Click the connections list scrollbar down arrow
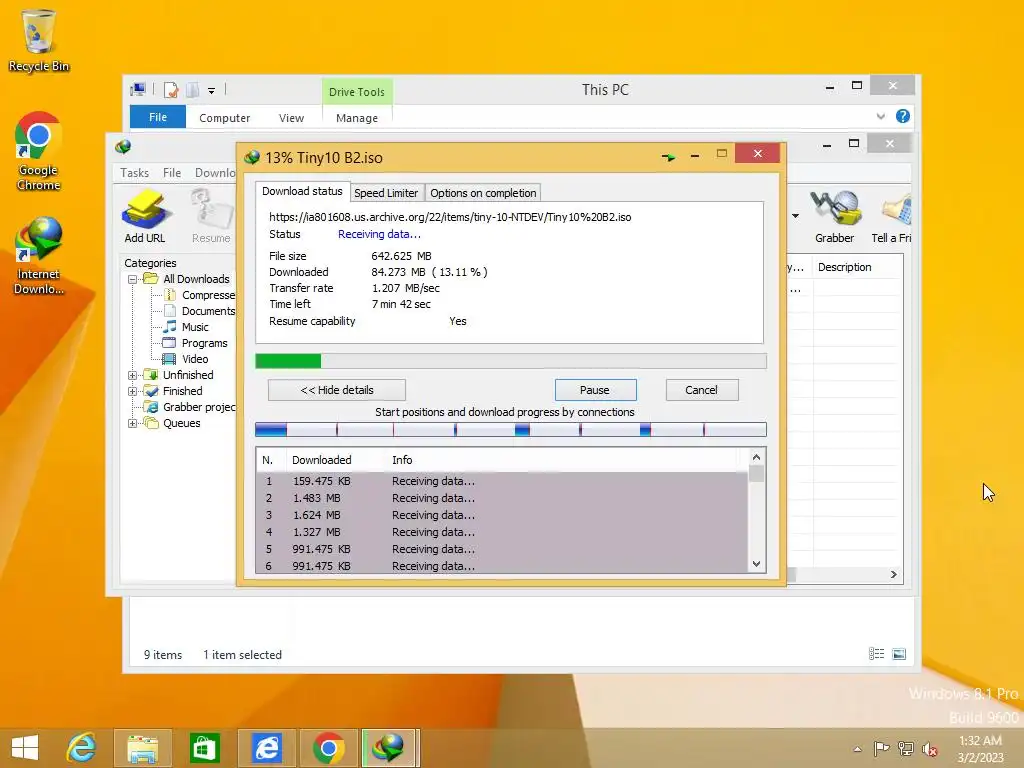Viewport: 1024px width, 768px height. coord(756,564)
